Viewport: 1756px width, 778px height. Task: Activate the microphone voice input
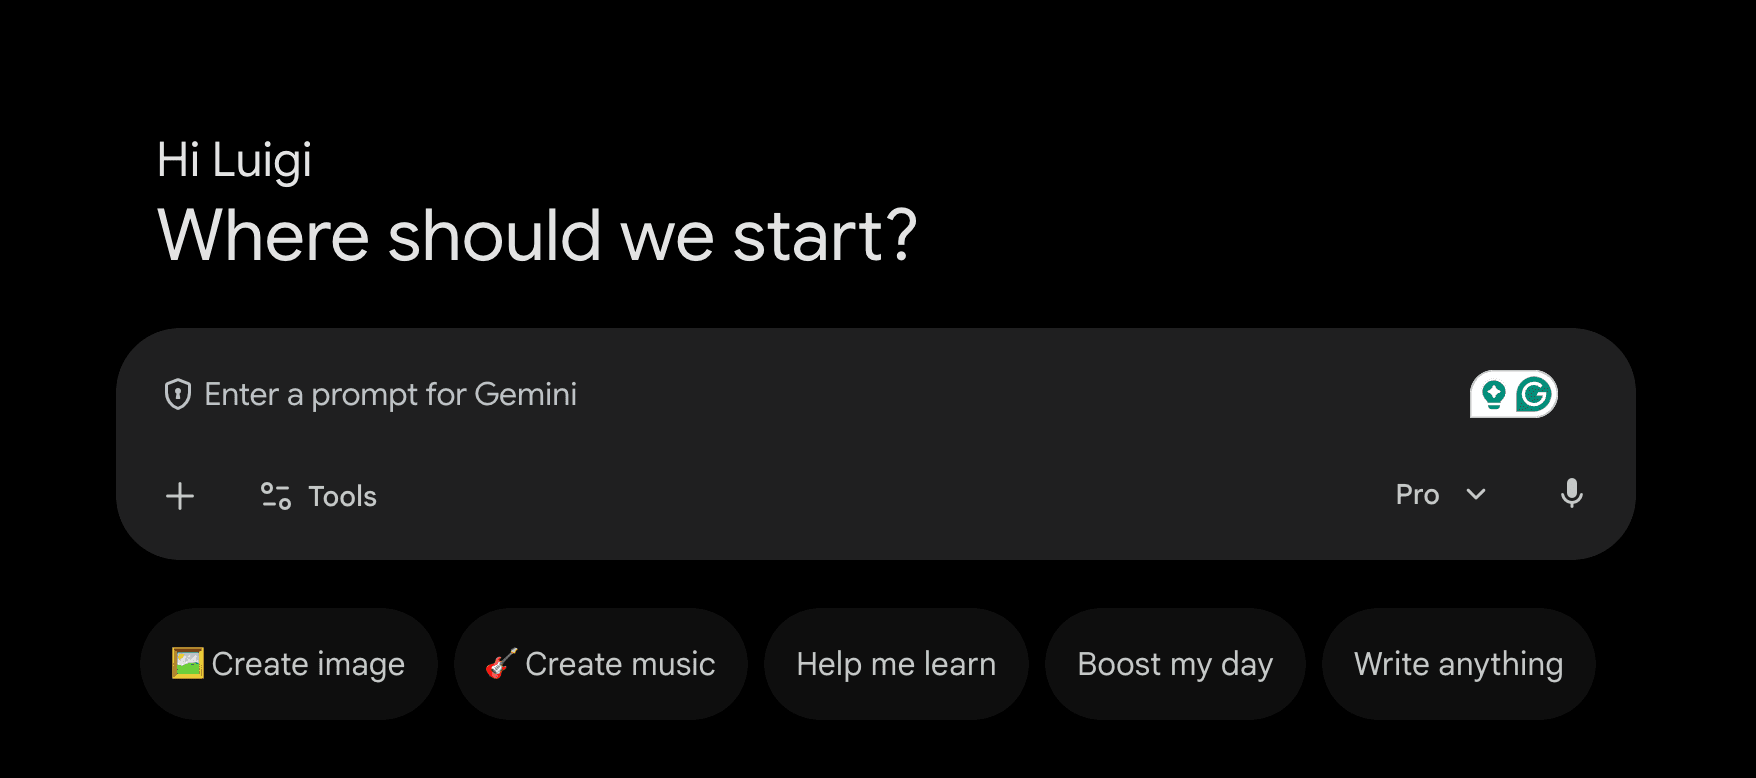click(x=1571, y=494)
